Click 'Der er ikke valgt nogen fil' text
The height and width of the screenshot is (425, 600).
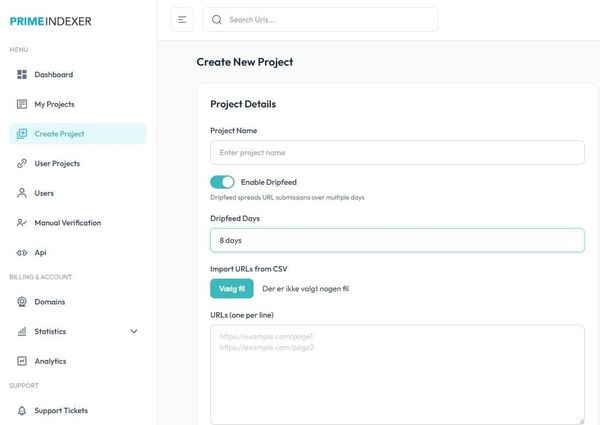click(305, 289)
